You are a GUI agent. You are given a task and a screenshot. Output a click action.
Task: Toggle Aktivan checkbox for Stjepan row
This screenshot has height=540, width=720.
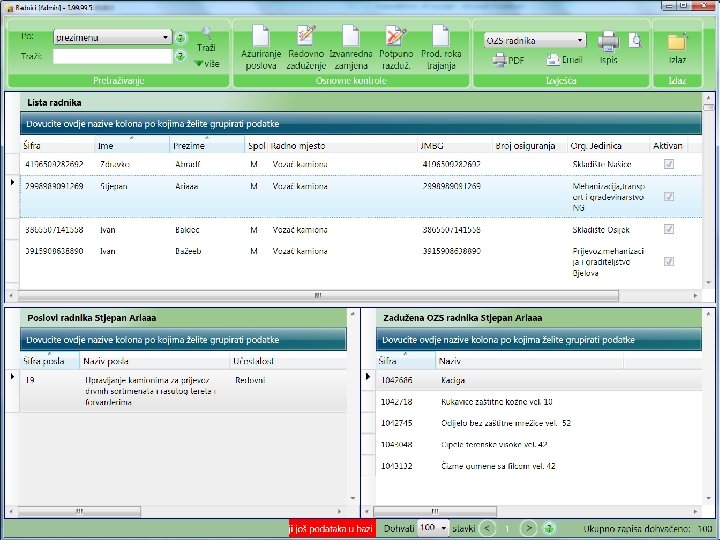pyautogui.click(x=669, y=197)
